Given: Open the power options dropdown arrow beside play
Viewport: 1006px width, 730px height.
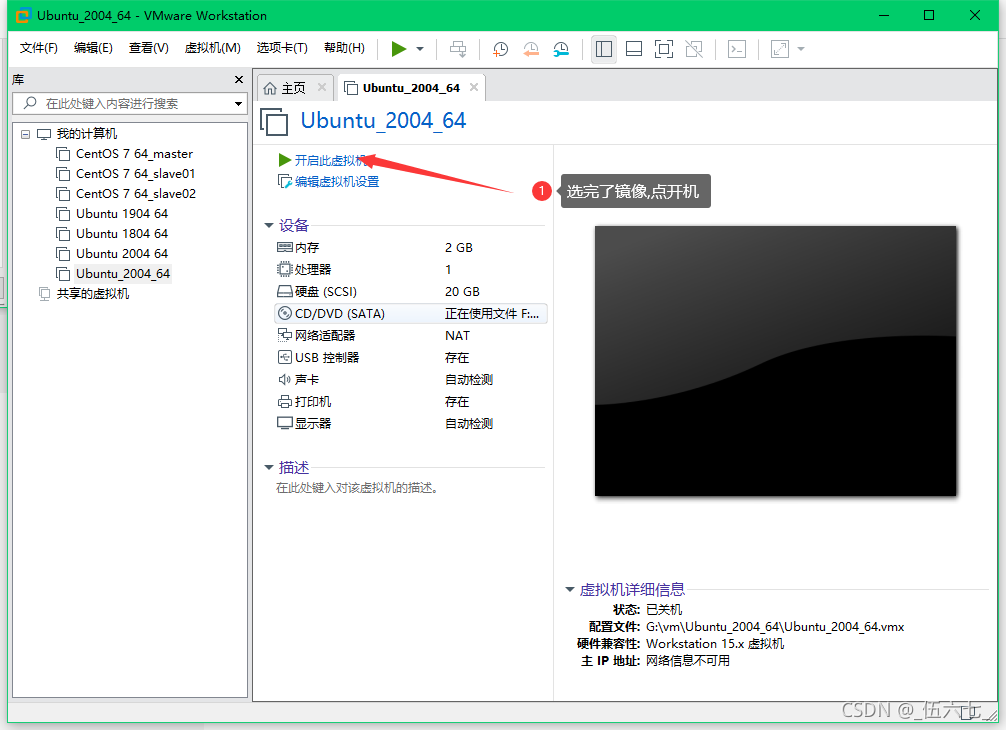Looking at the screenshot, I should tap(420, 49).
